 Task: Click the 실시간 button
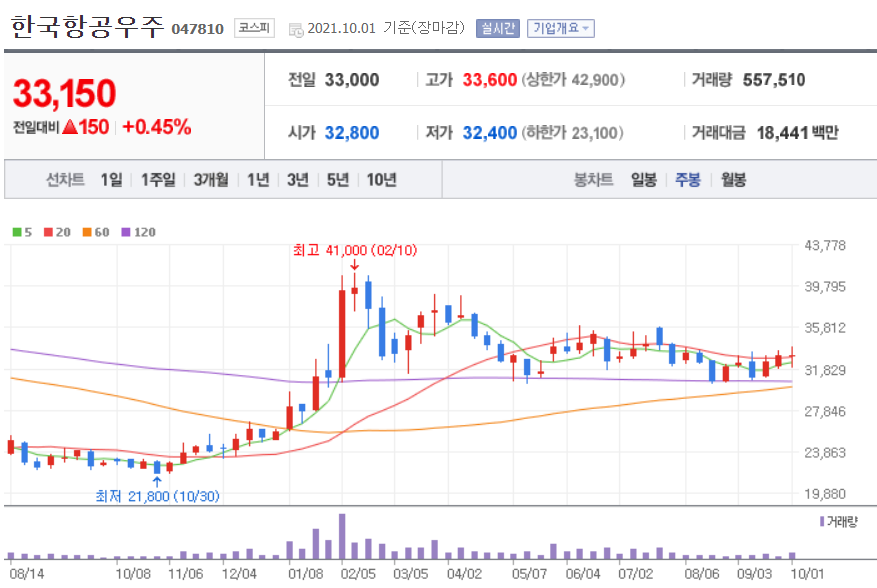pos(498,29)
